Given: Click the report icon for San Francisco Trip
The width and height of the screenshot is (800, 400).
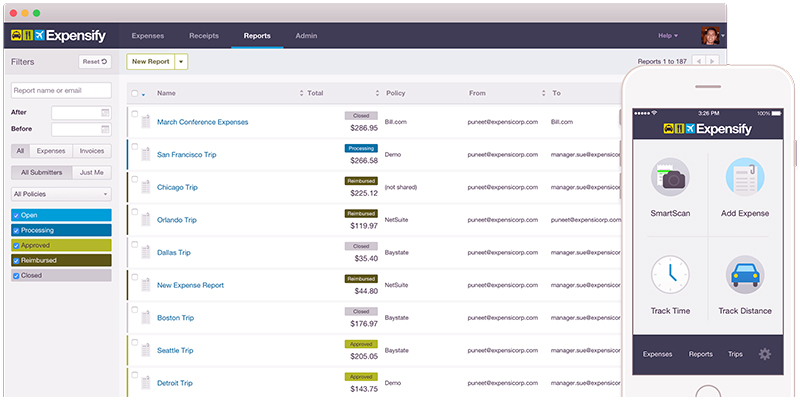Looking at the screenshot, I should coord(145,155).
